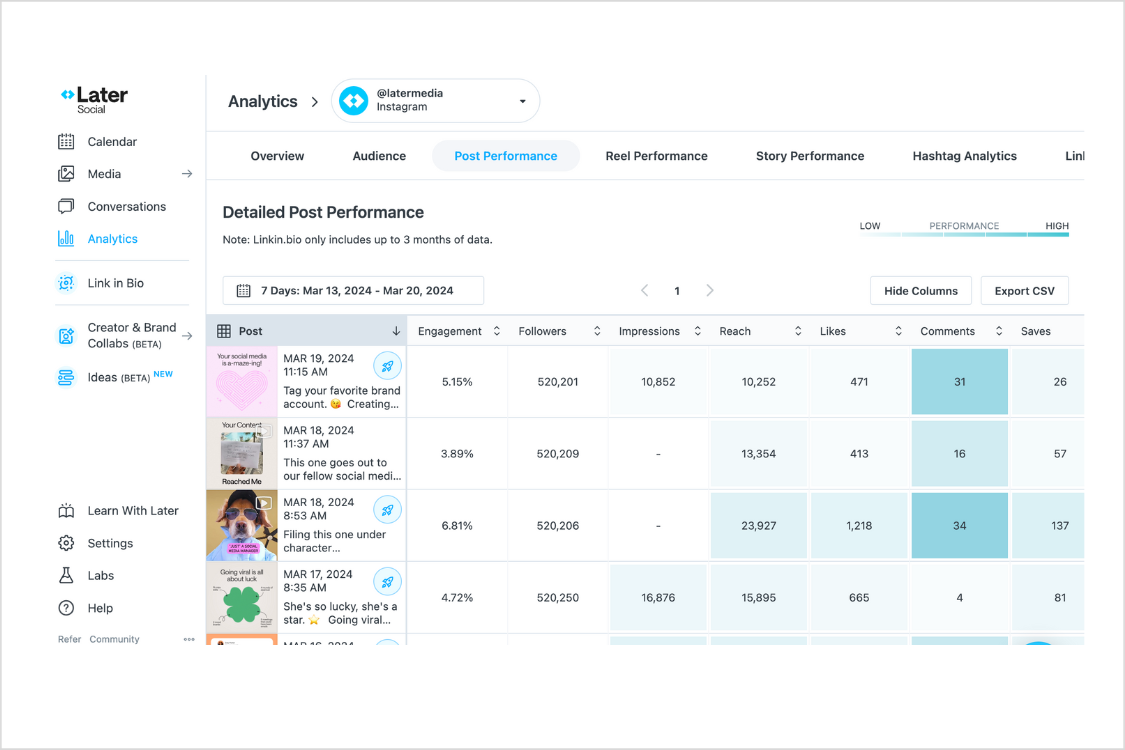
Task: Open the Audience tab
Action: click(x=379, y=156)
